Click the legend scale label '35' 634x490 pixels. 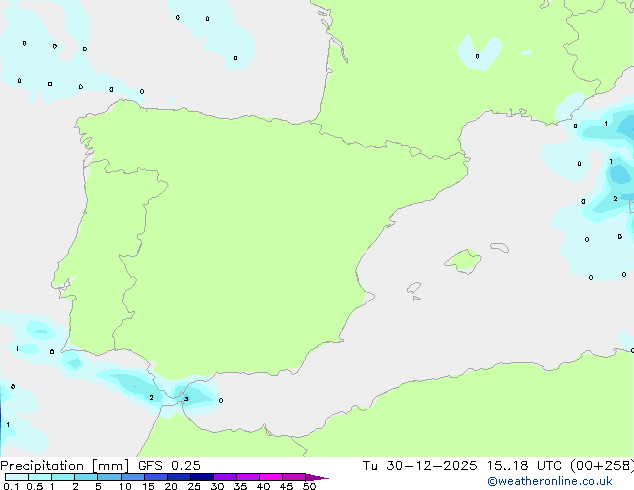coord(240,486)
